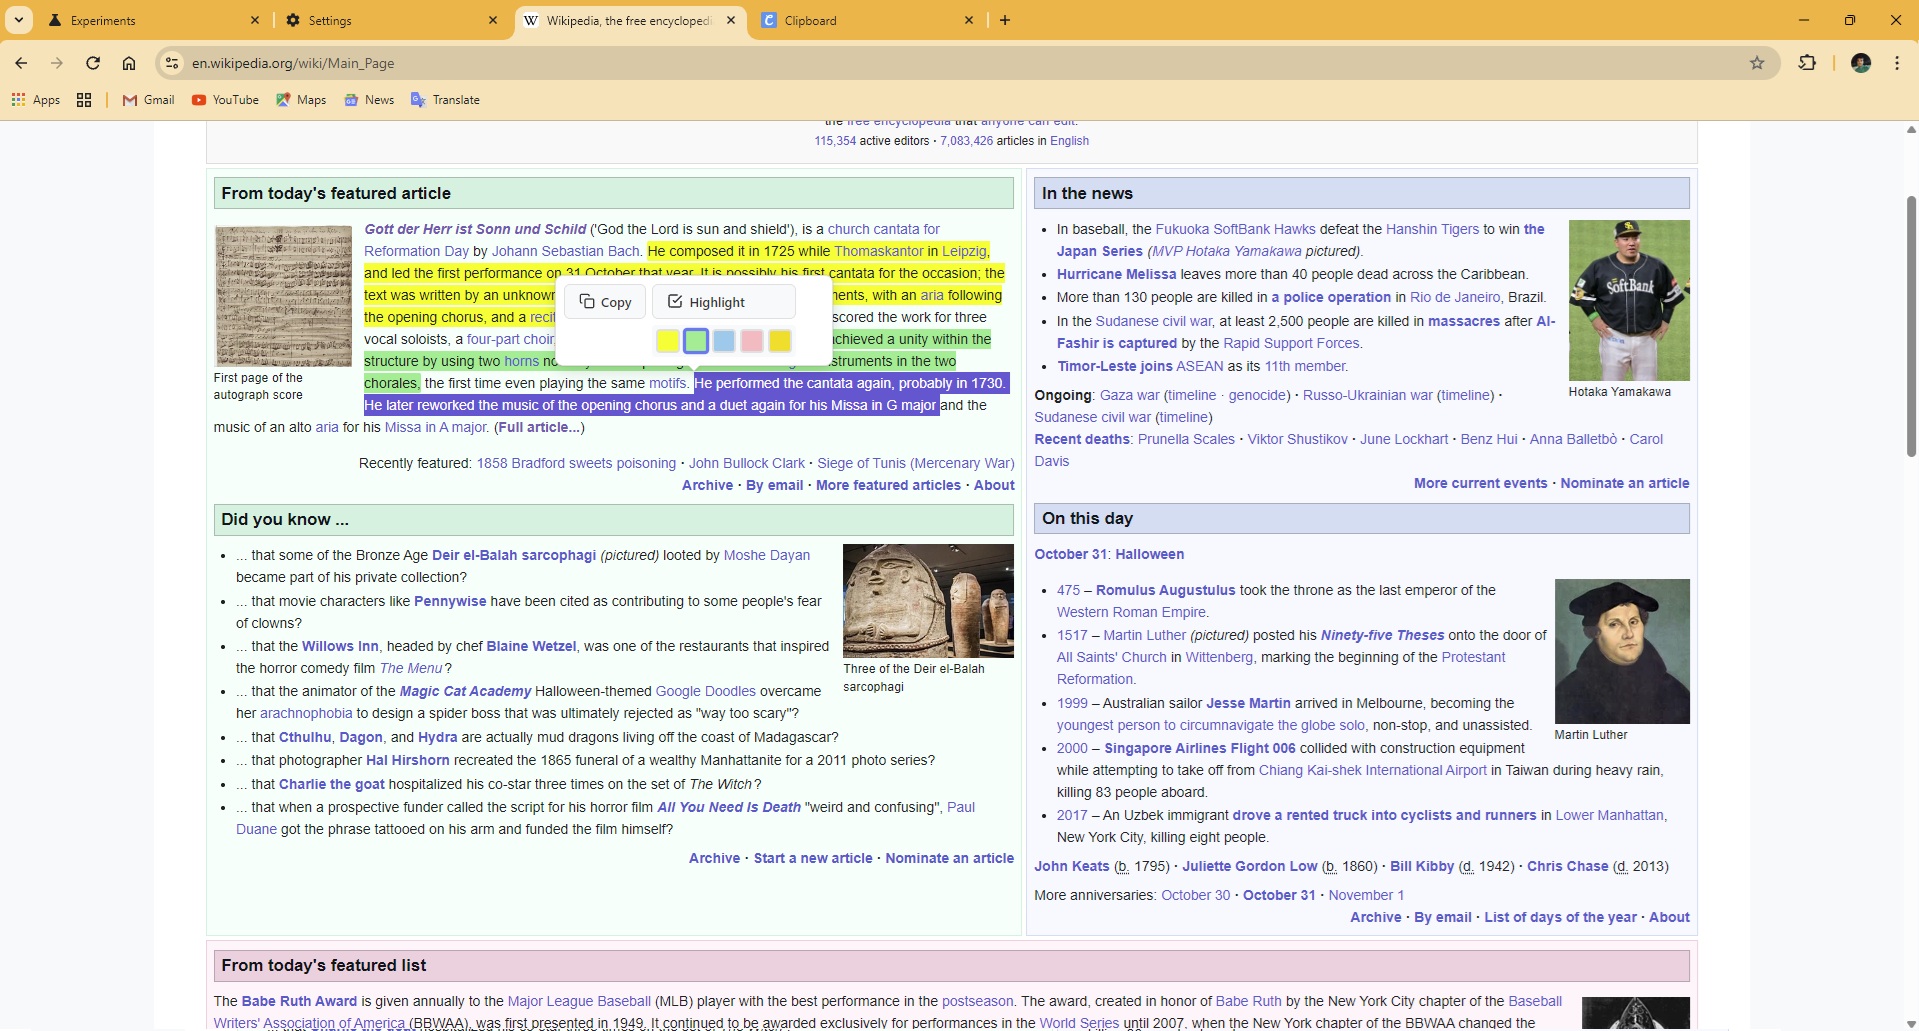Viewport: 1919px width, 1031px height.
Task: Open the Gmail bookmark
Action: (148, 100)
